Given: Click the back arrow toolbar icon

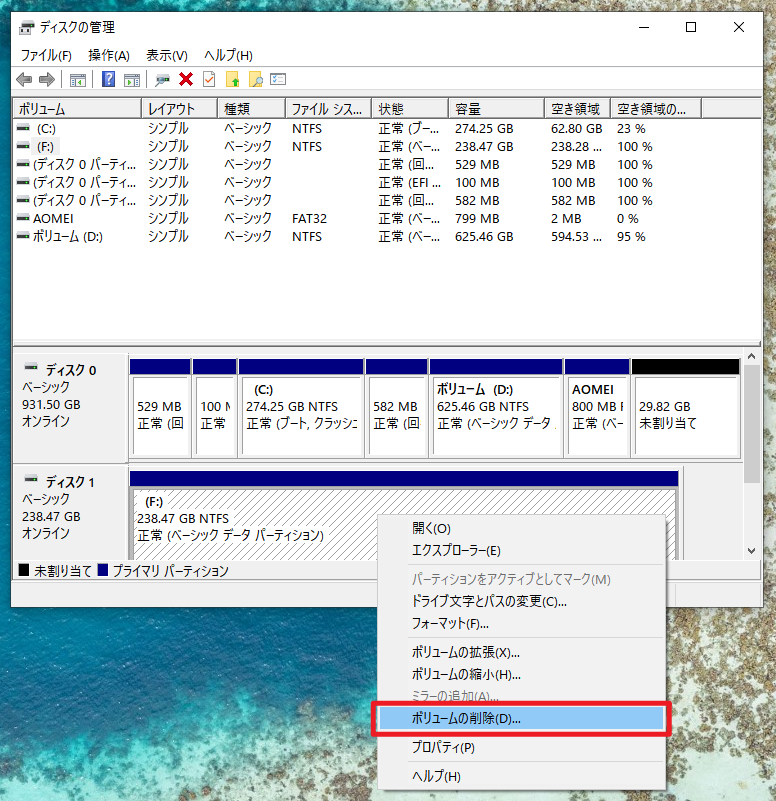Looking at the screenshot, I should click(23, 80).
